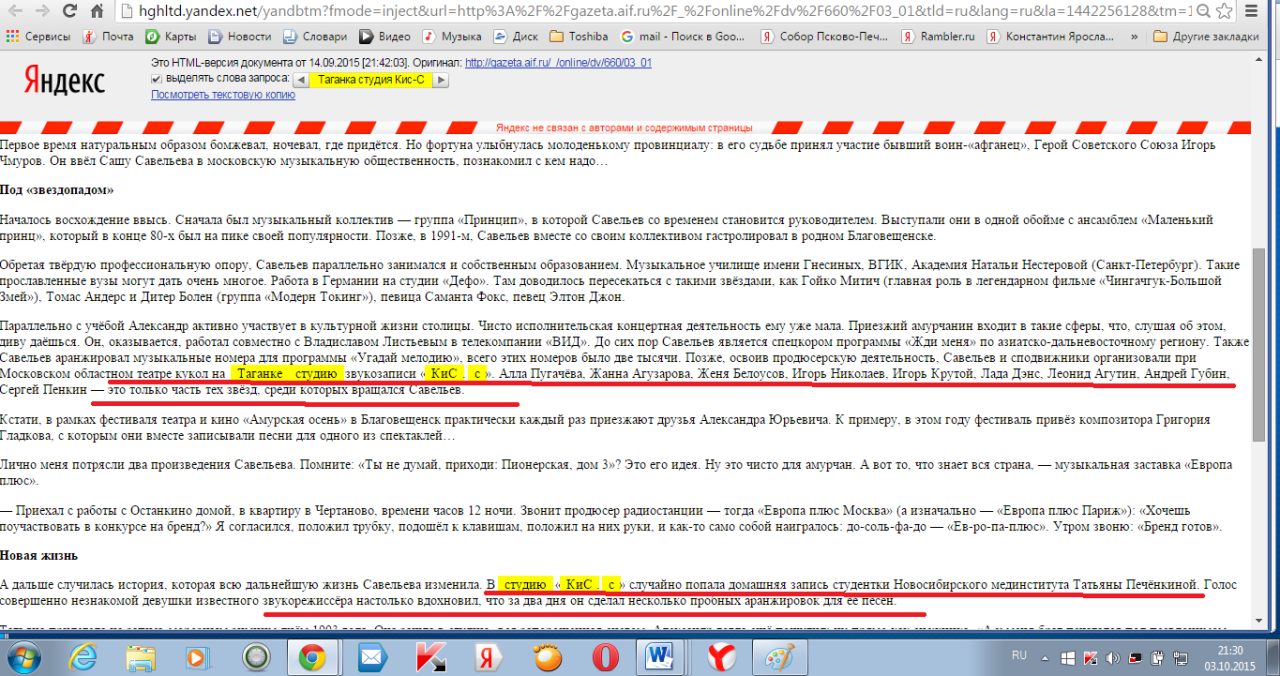Open the media player taskbar icon

pyautogui.click(x=198, y=657)
